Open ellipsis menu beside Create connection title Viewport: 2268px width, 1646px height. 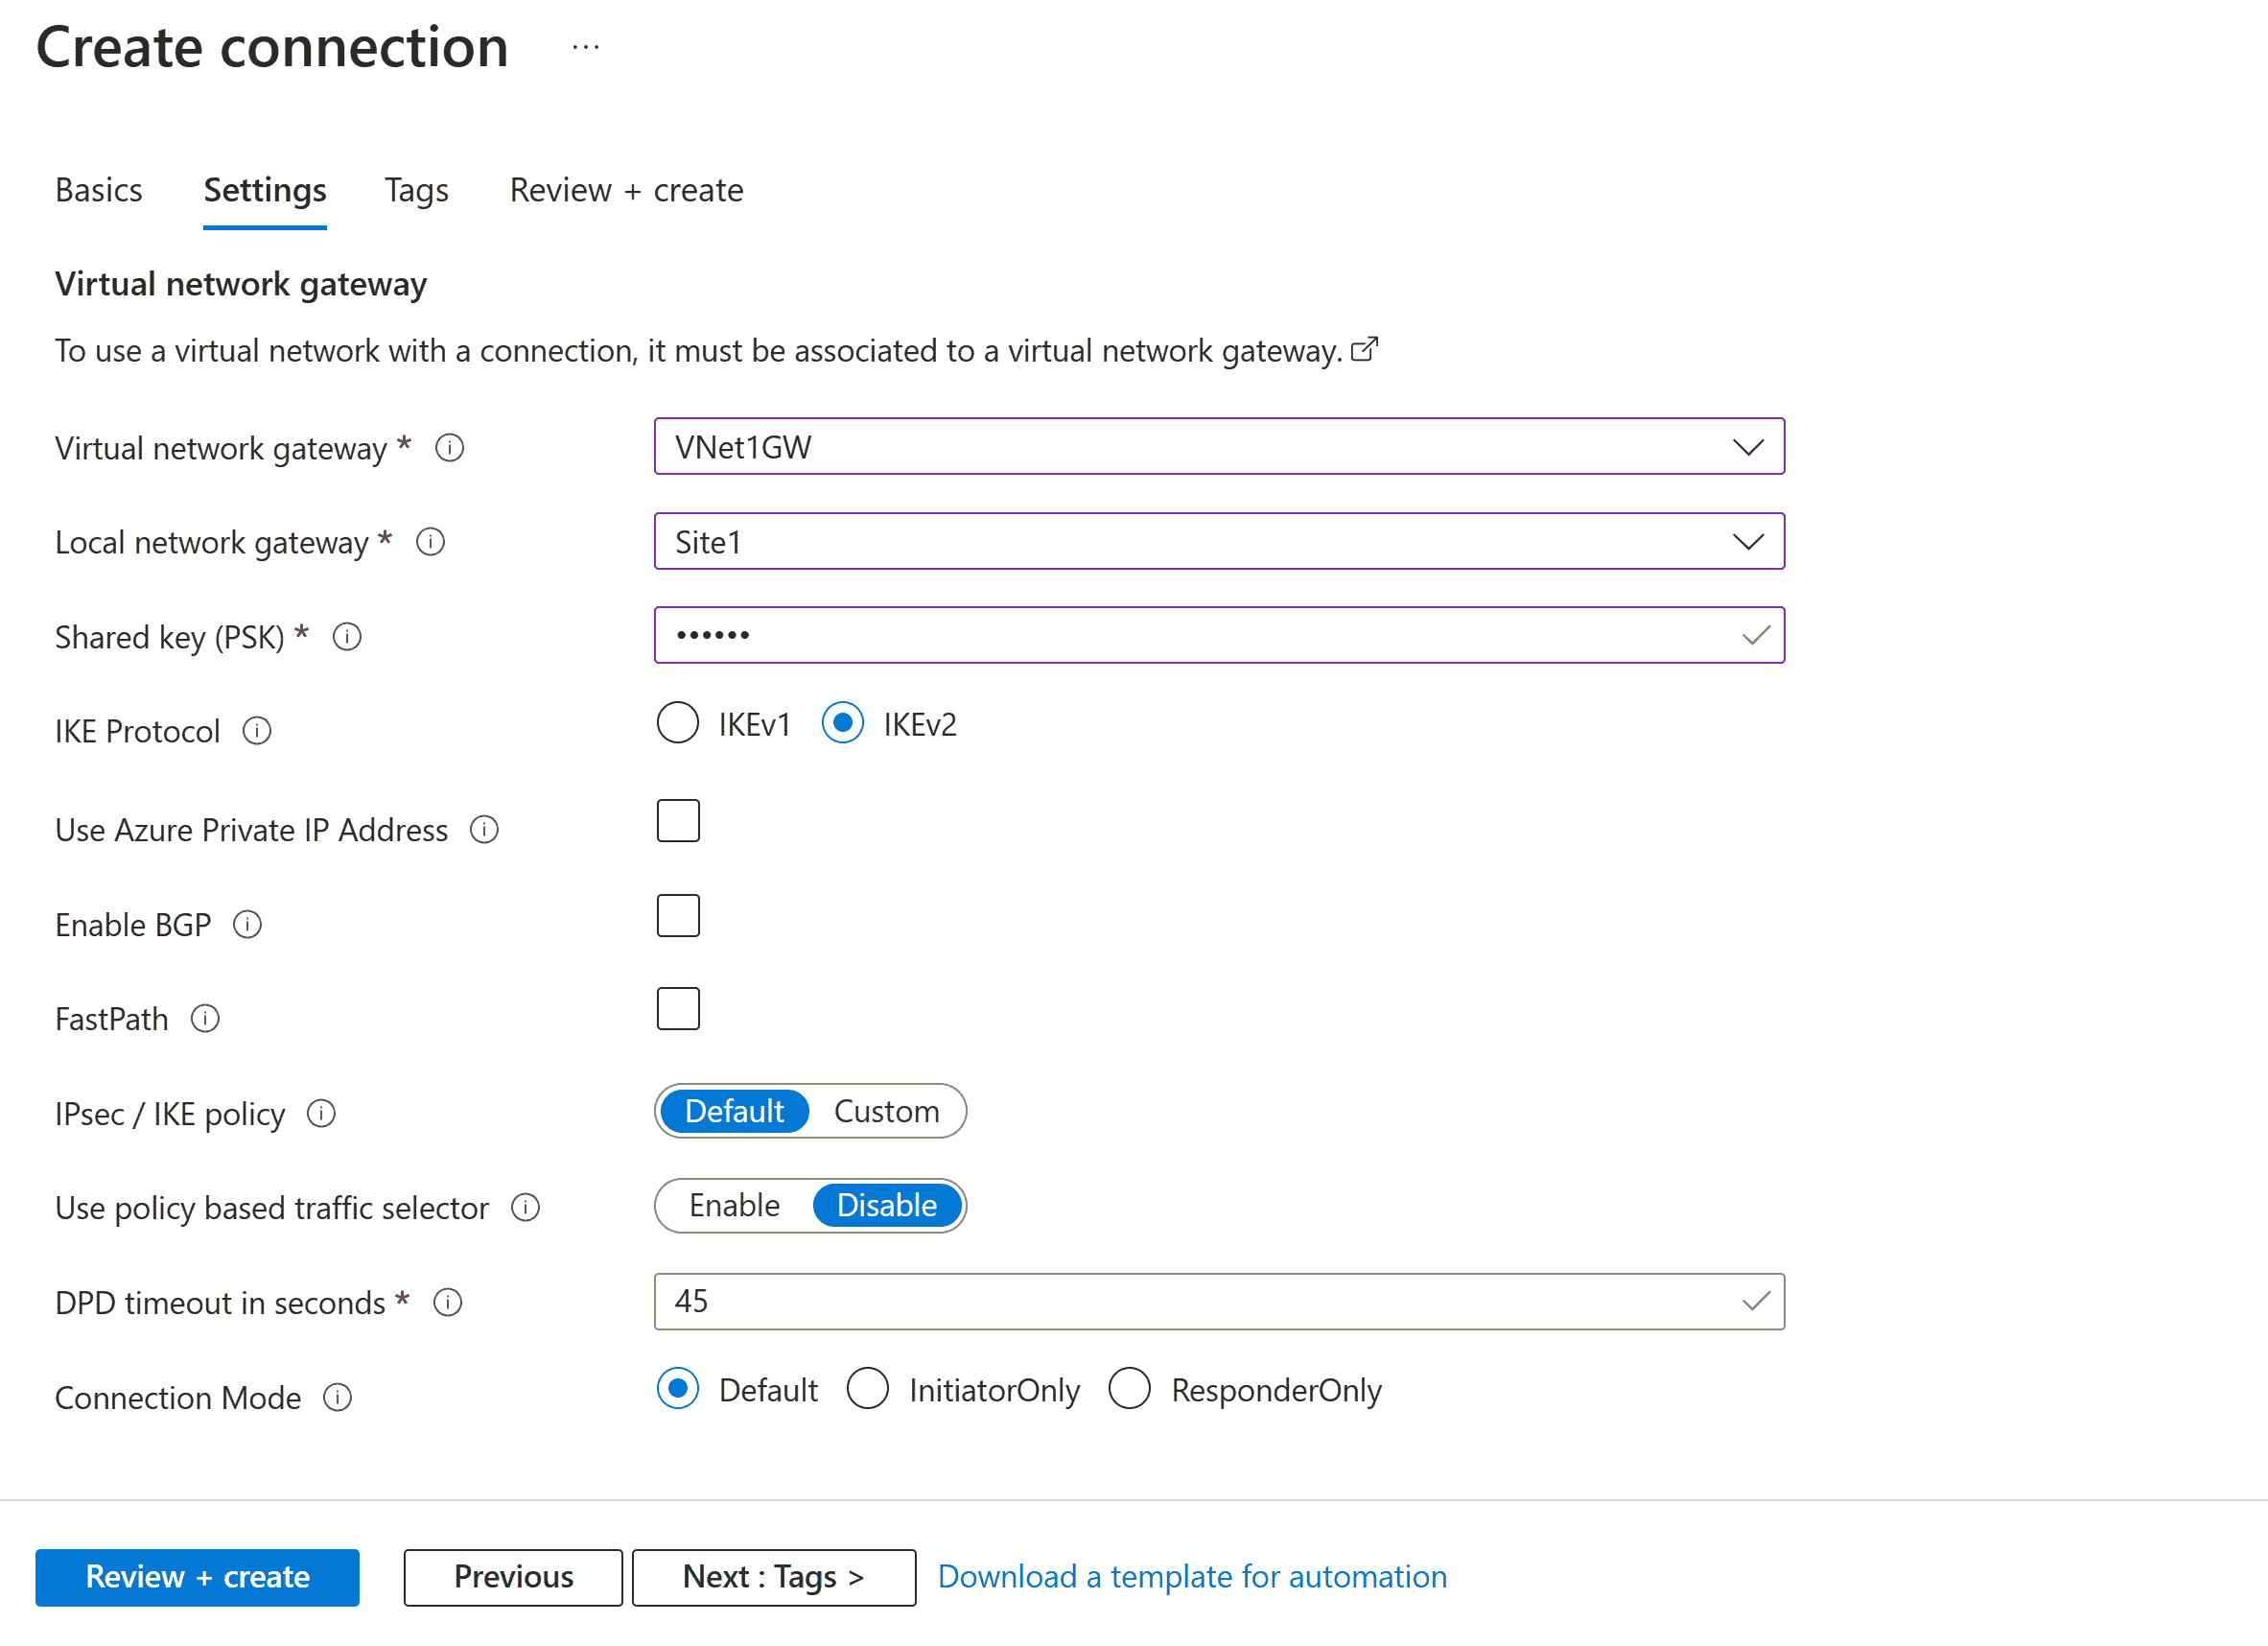tap(585, 46)
